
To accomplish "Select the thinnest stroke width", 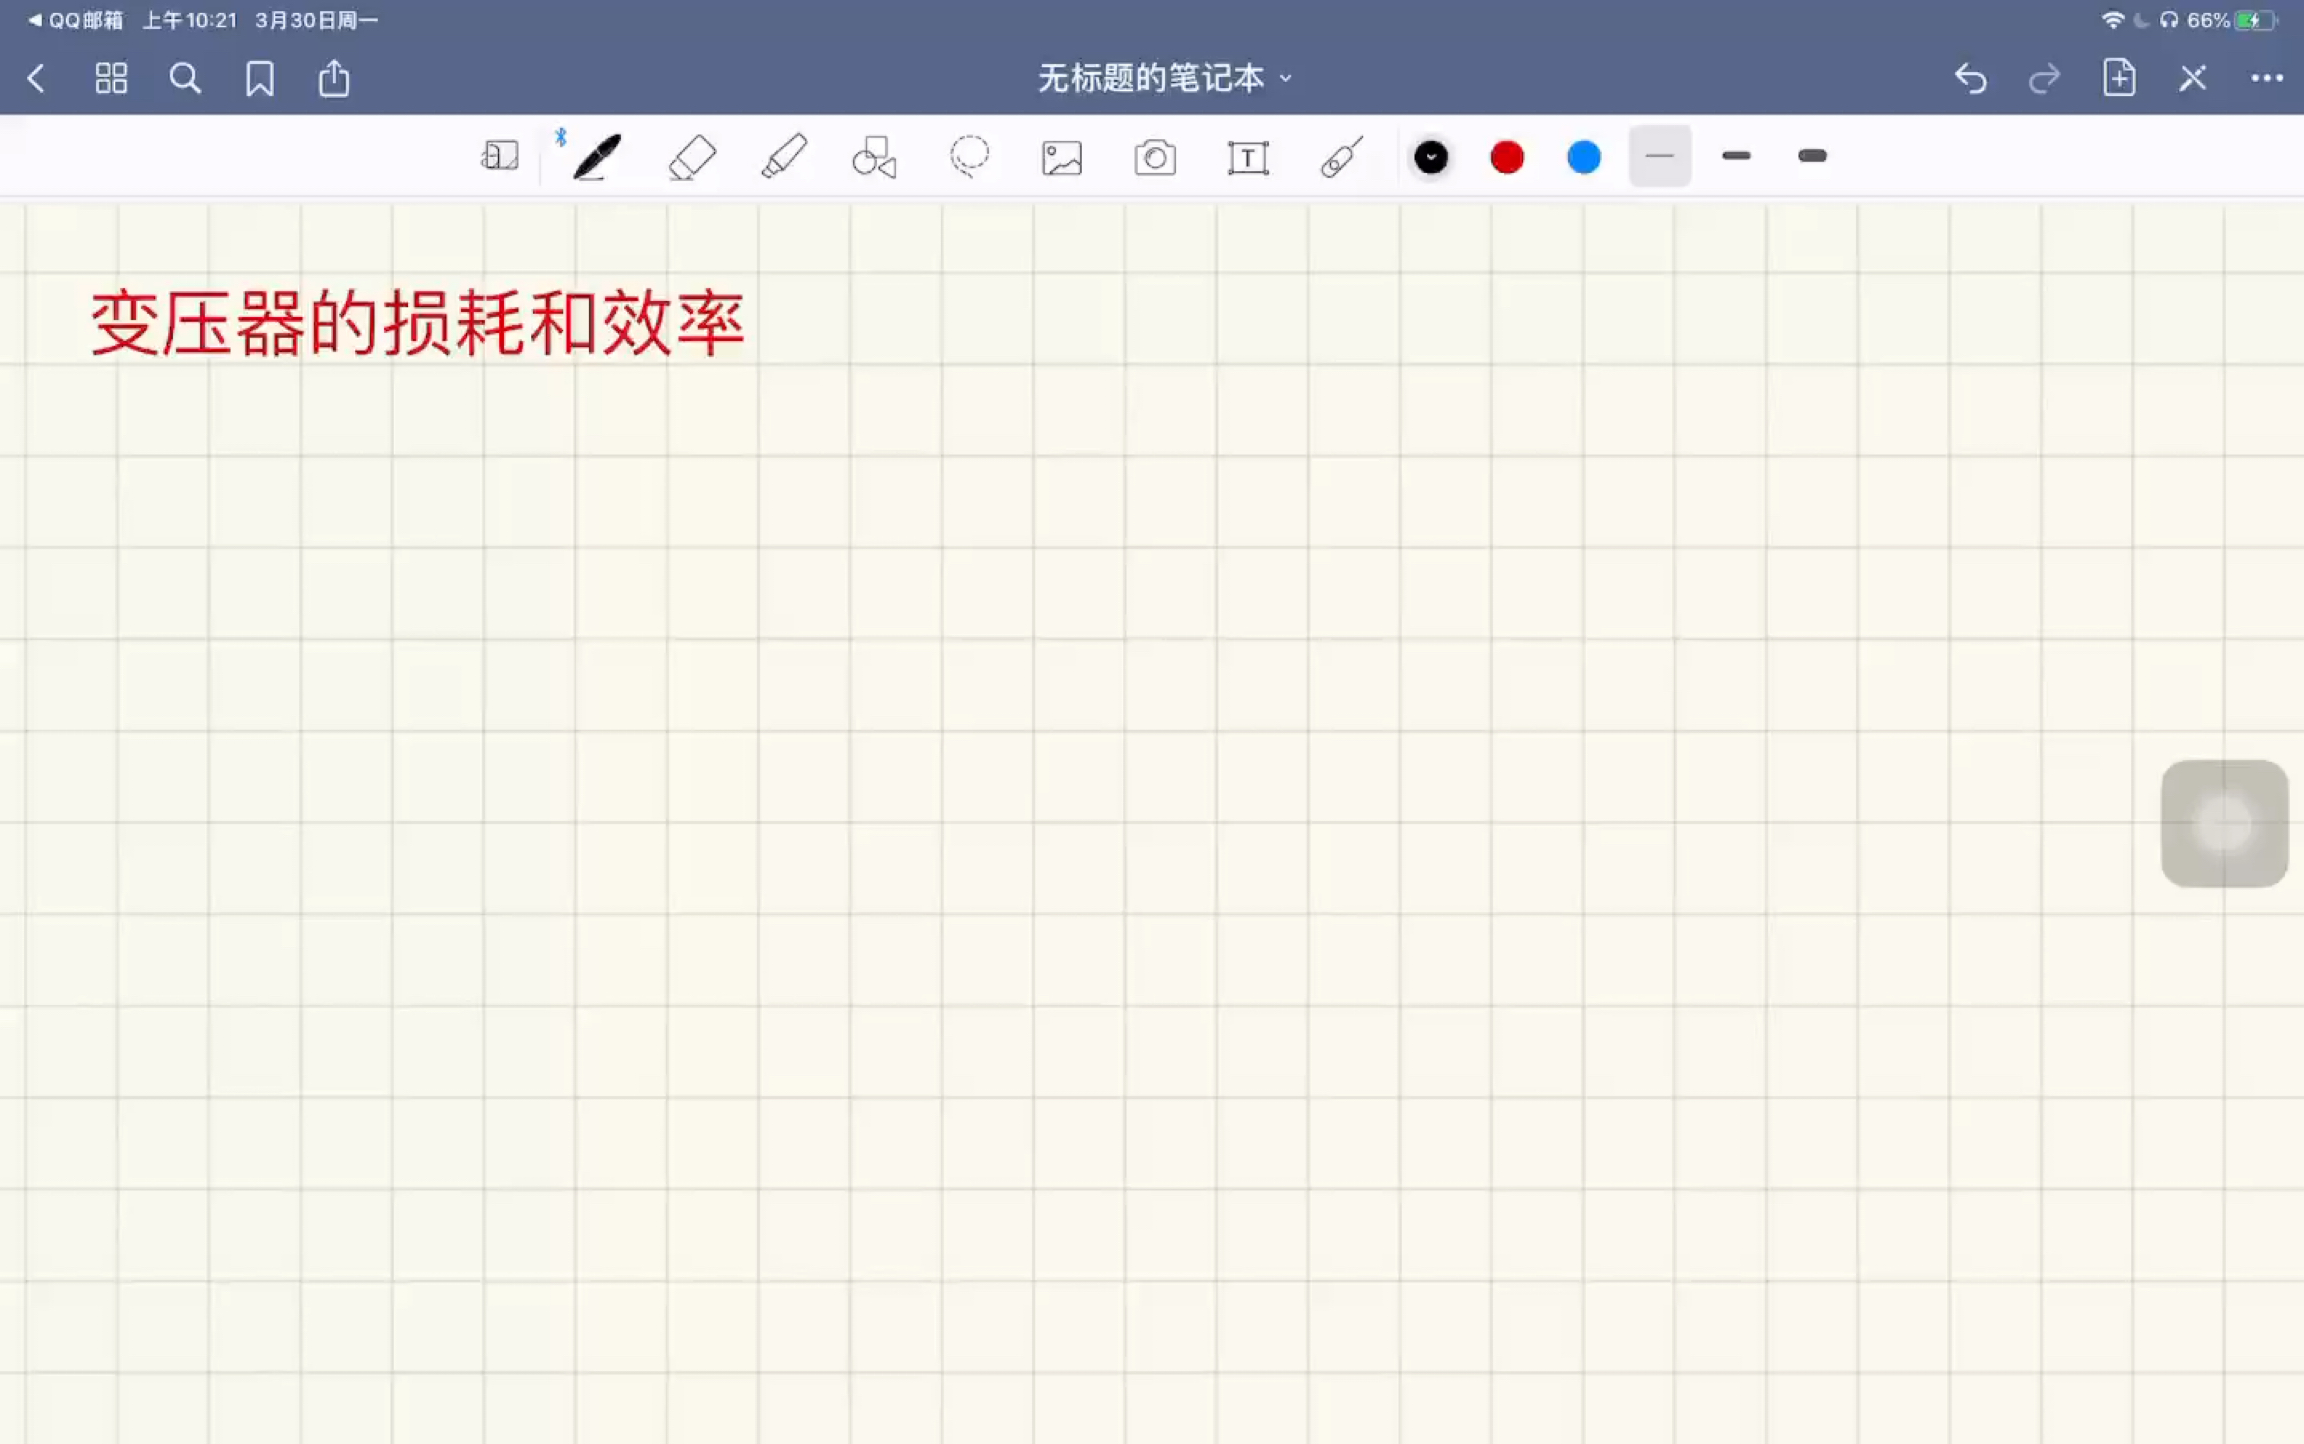I will pos(1660,156).
